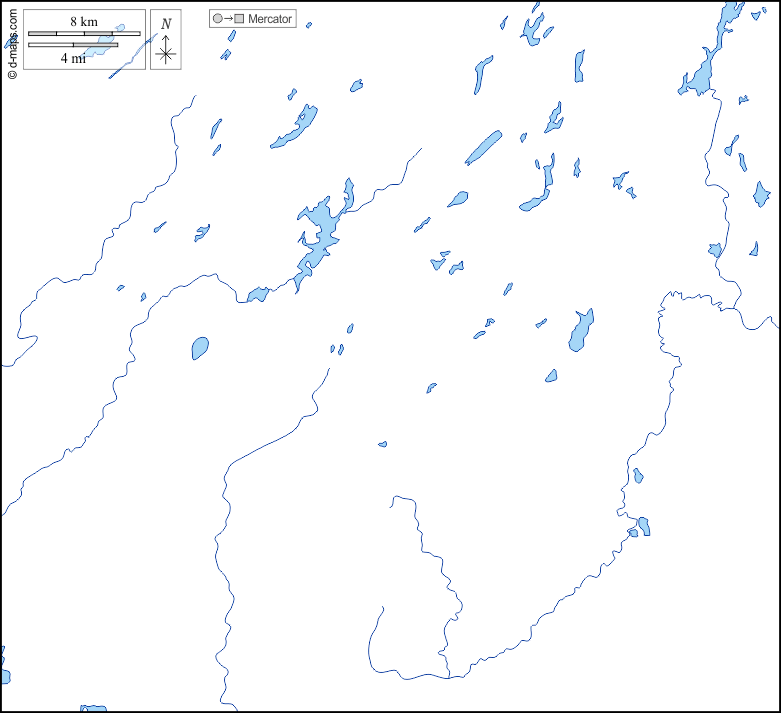Click the 8 km scale bar
781x713 pixels.
[84, 34]
